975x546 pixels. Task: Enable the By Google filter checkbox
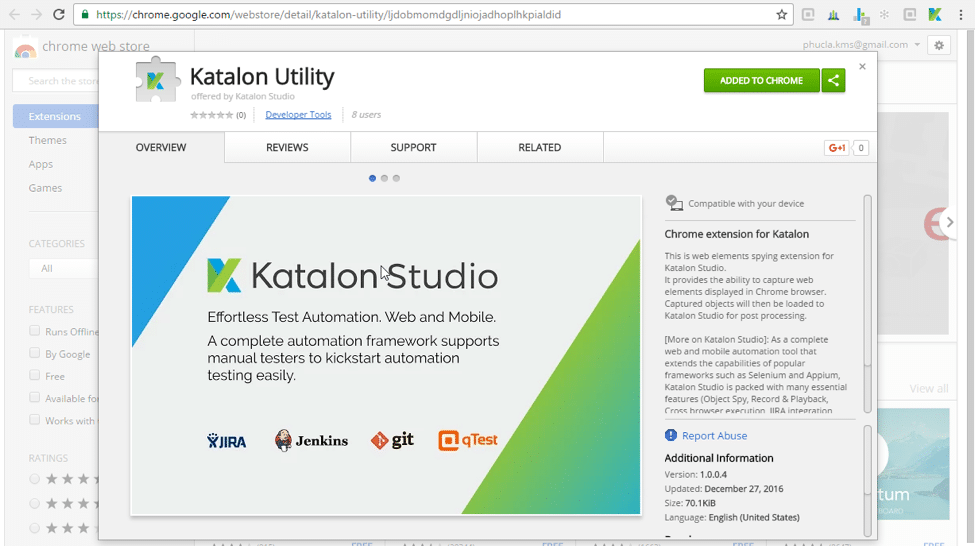point(35,353)
